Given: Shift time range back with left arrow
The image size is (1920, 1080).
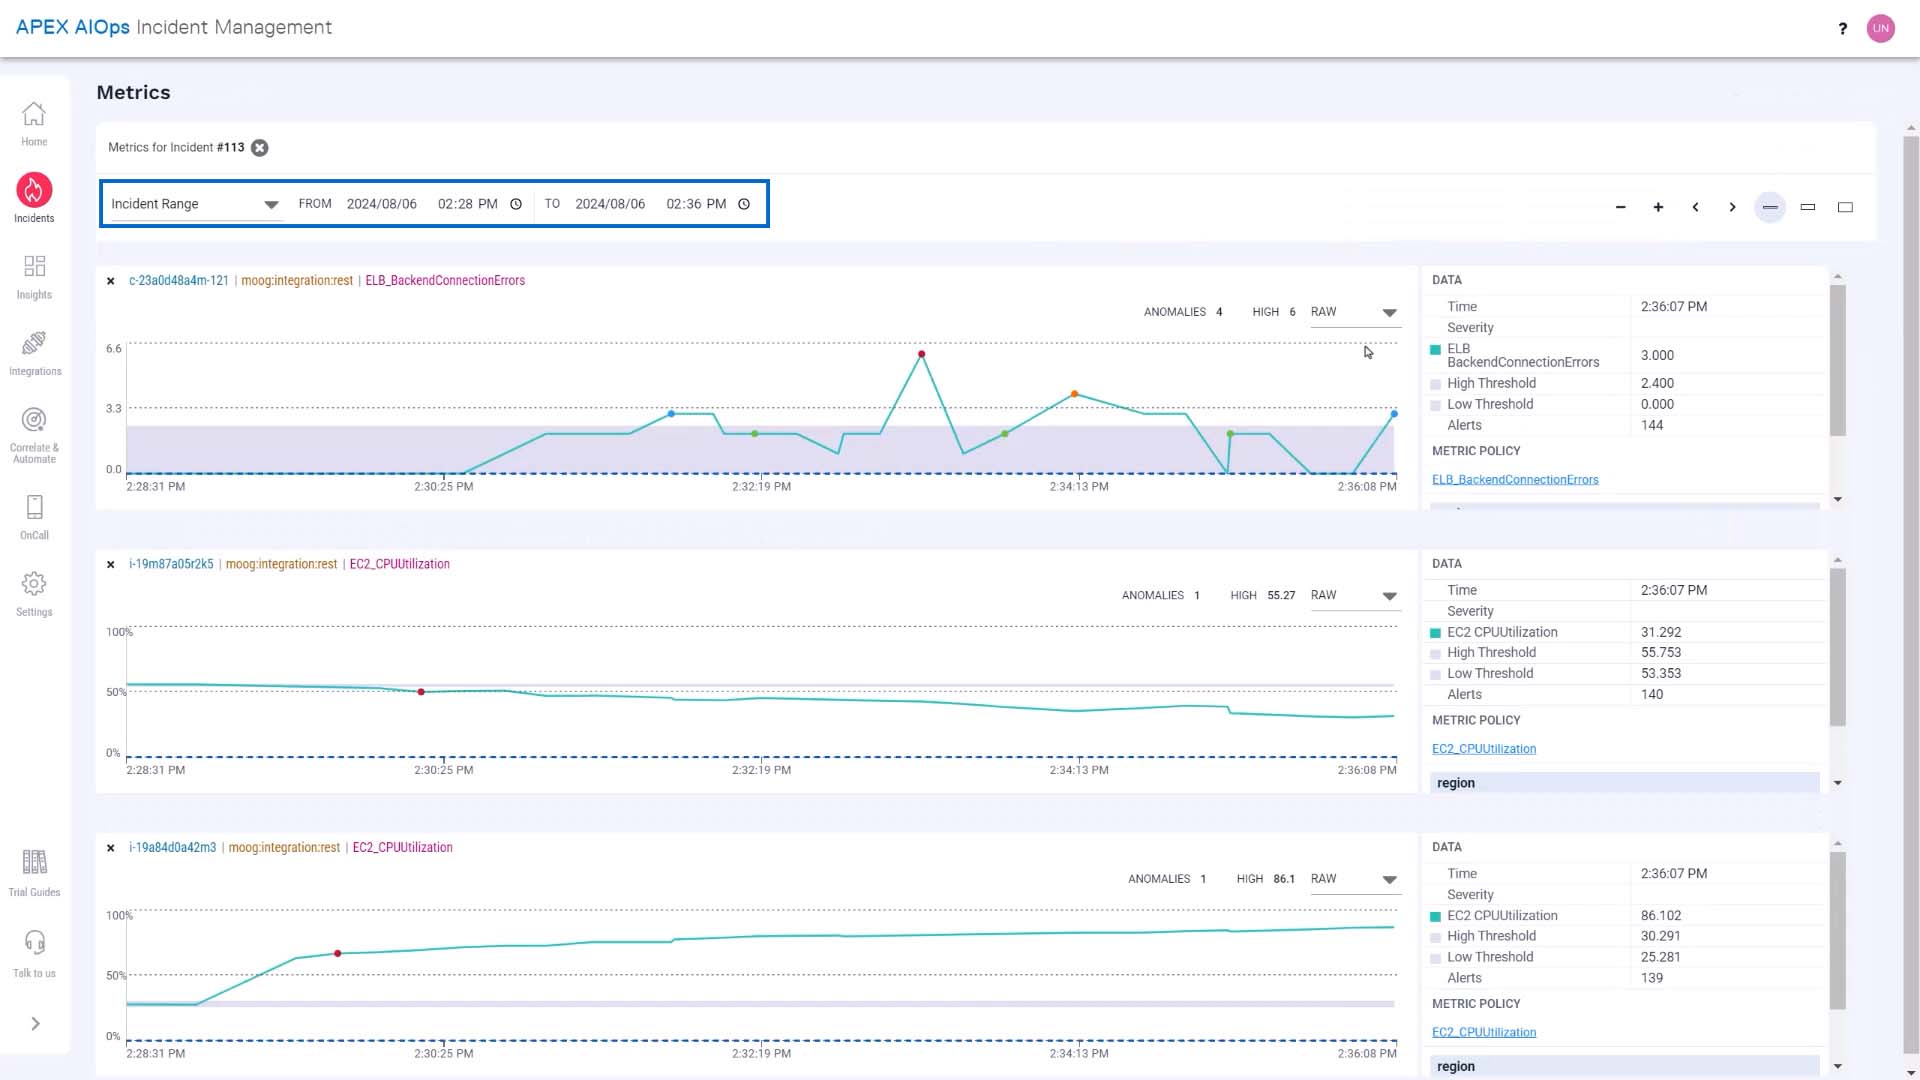Looking at the screenshot, I should click(1695, 208).
